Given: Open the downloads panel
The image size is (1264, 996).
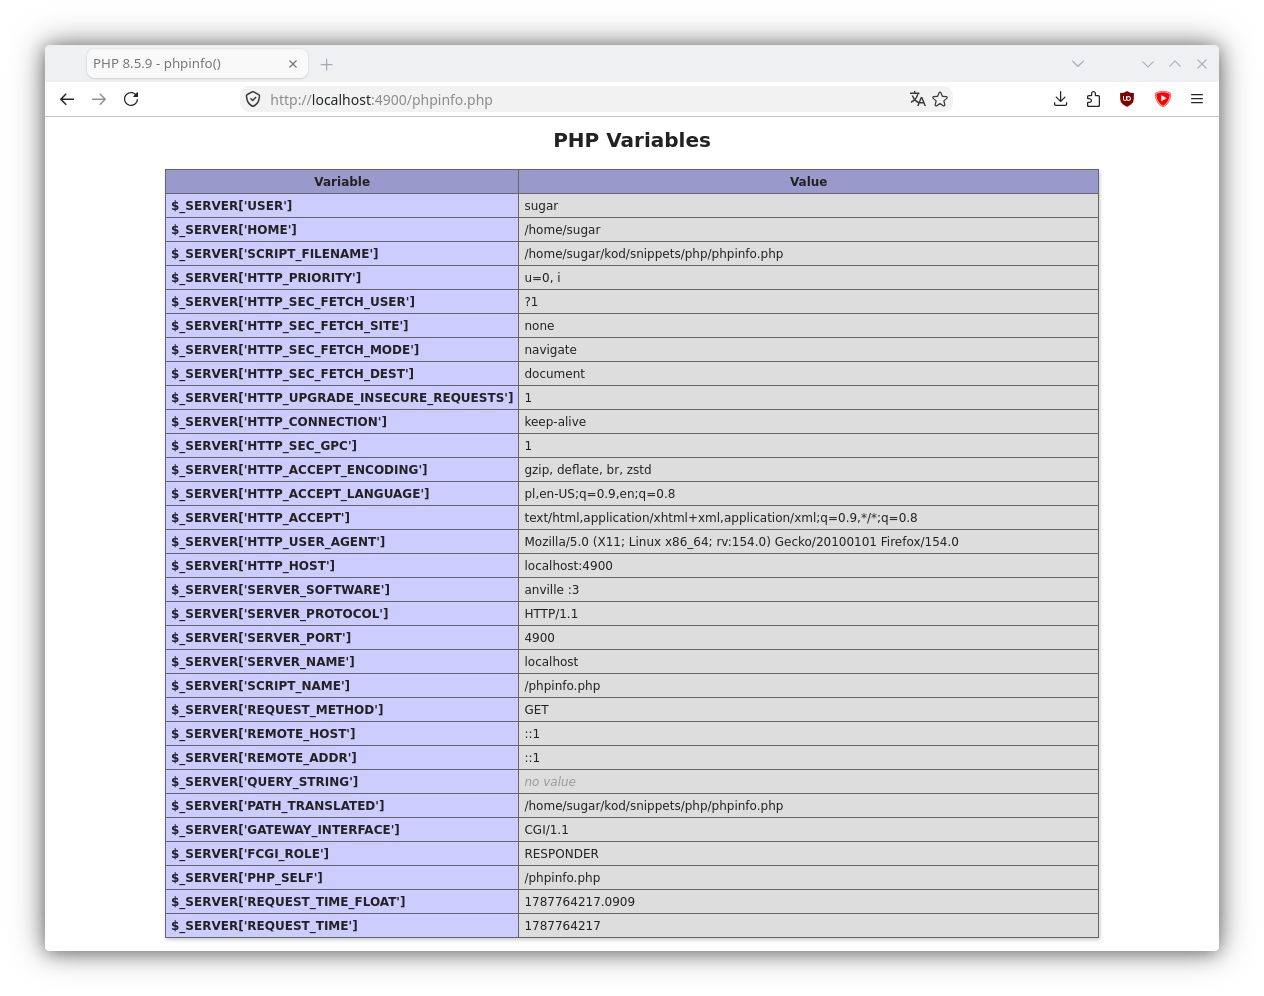Looking at the screenshot, I should [x=1061, y=99].
